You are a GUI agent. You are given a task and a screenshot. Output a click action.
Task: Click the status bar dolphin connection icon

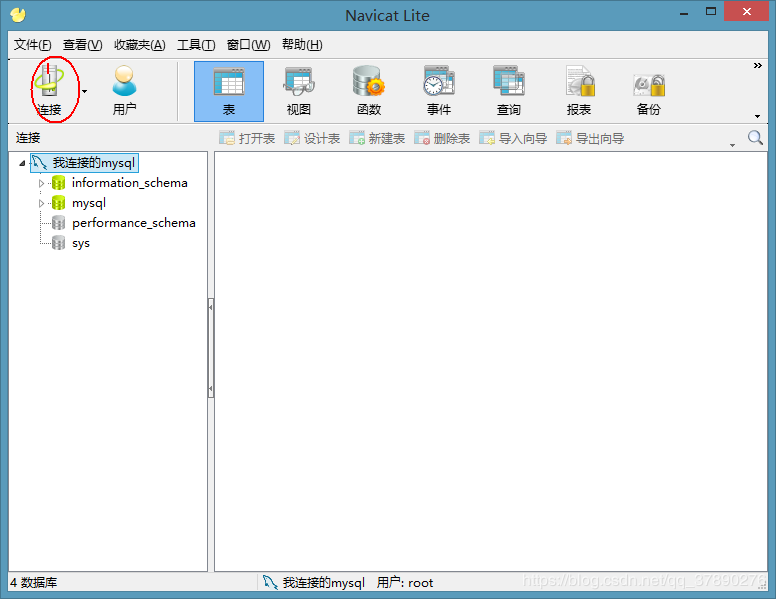coord(270,582)
